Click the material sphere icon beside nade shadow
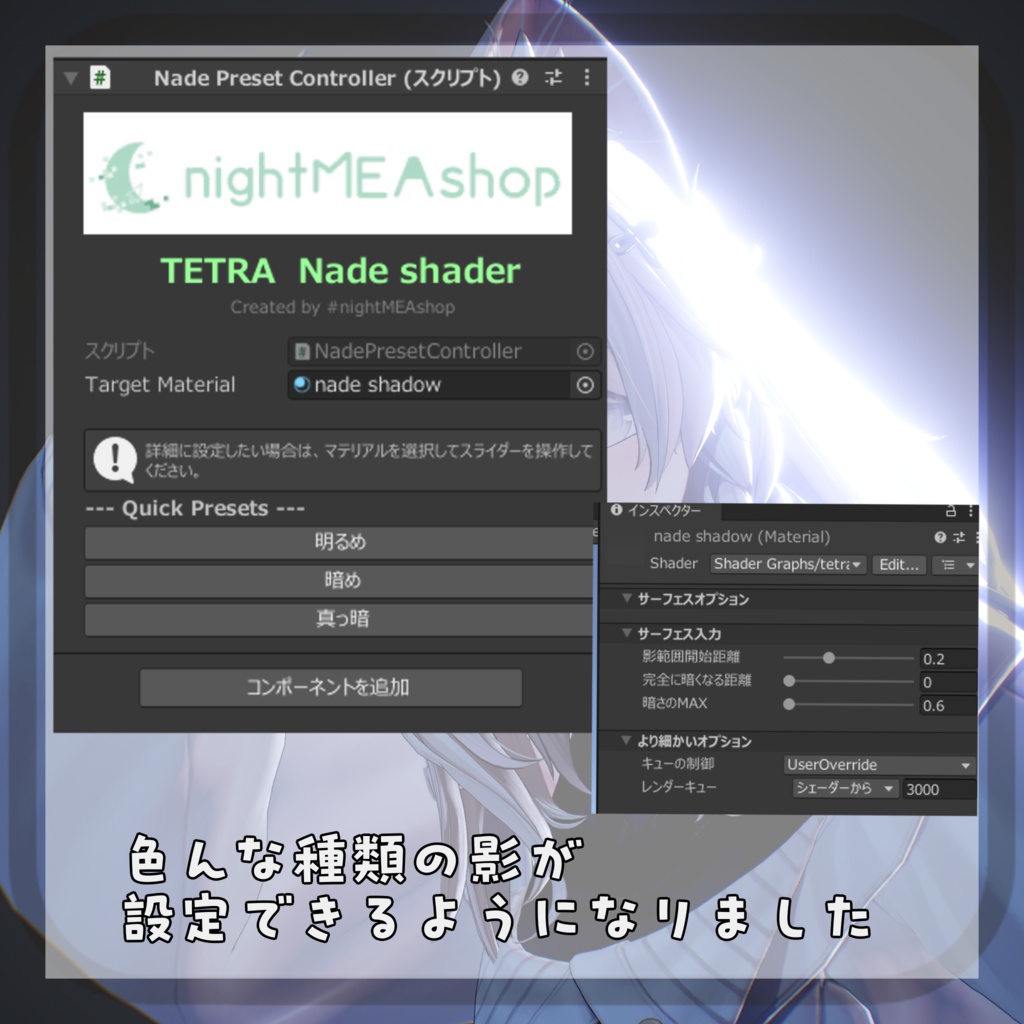Viewport: 1024px width, 1024px height. 302,385
